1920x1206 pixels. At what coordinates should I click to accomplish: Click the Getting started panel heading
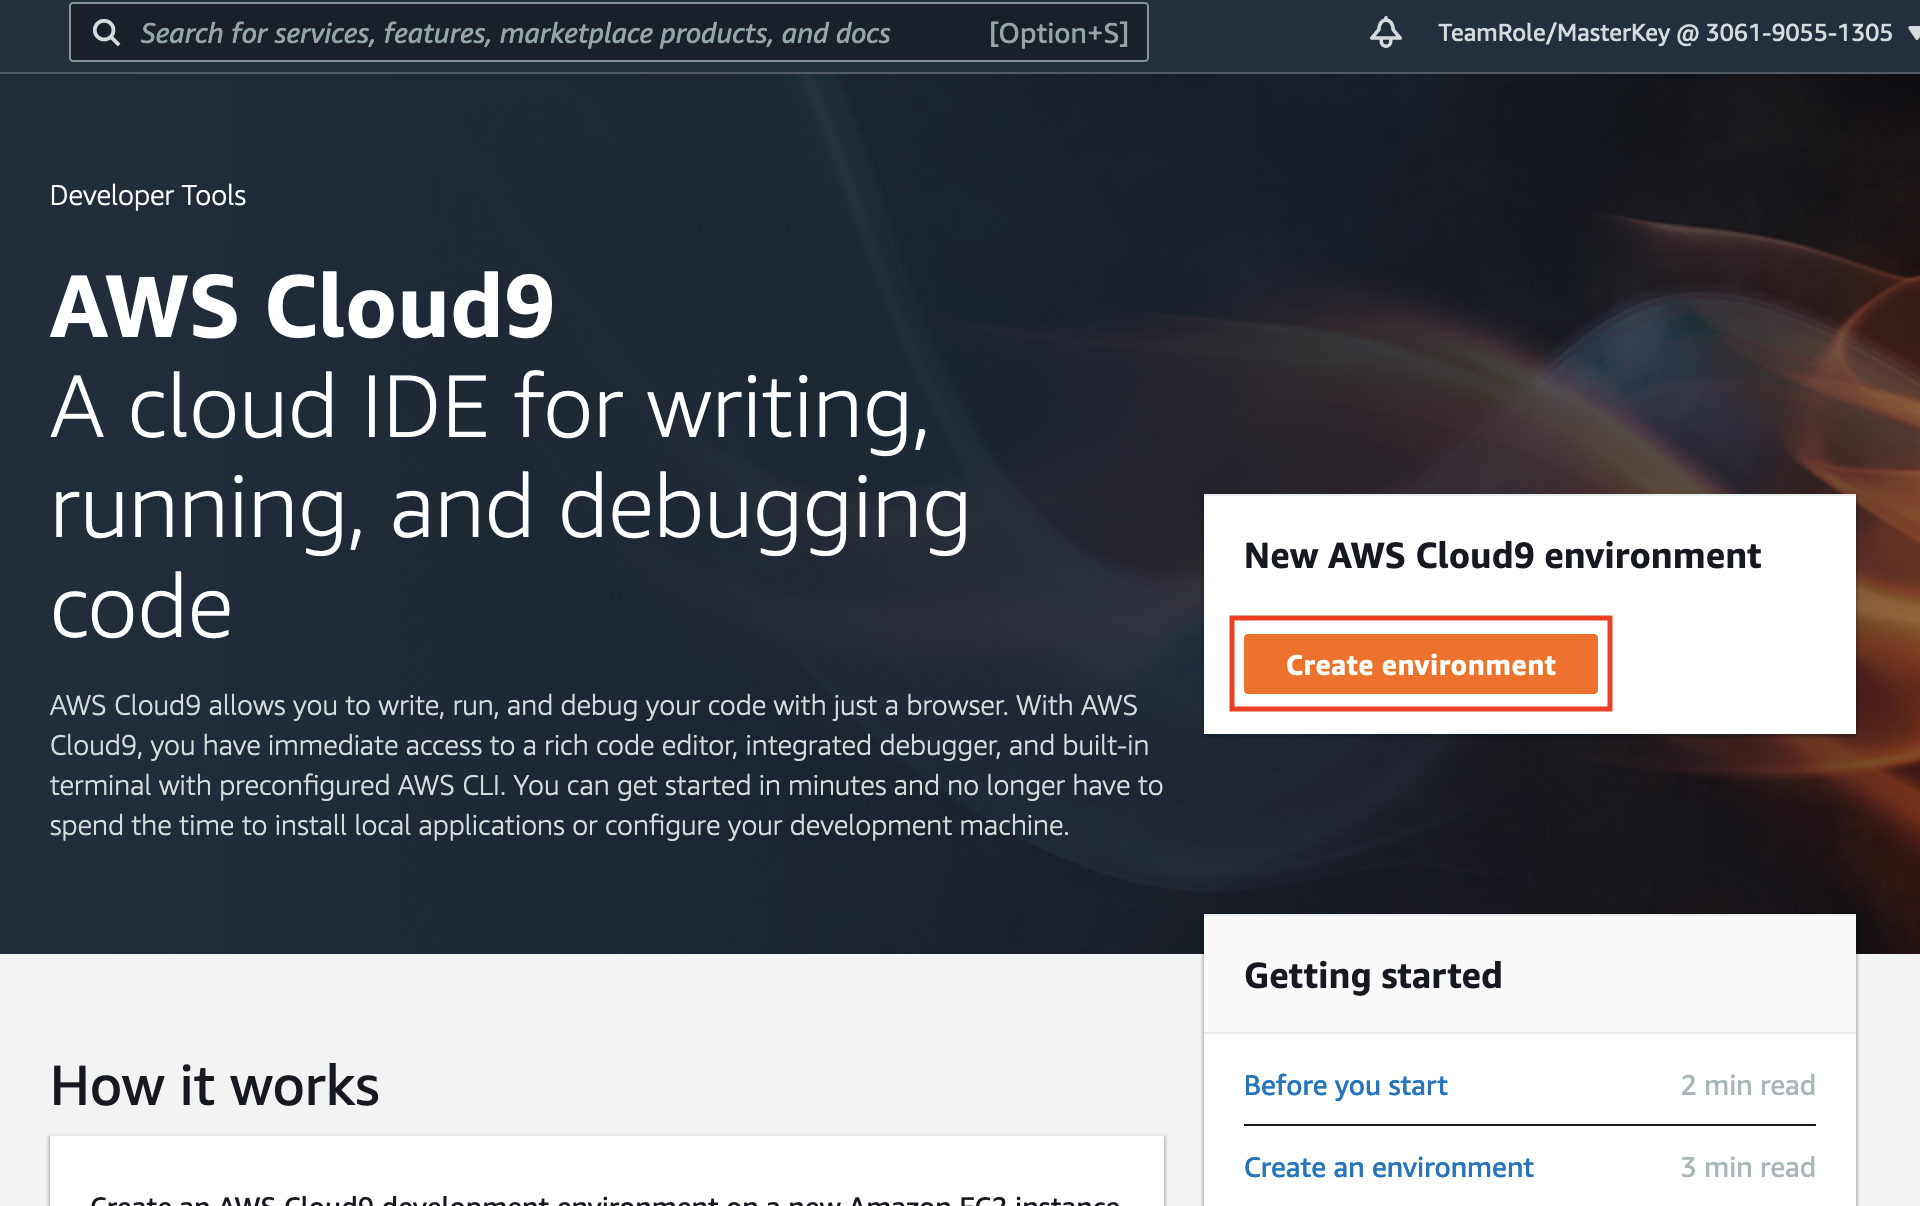coord(1373,975)
